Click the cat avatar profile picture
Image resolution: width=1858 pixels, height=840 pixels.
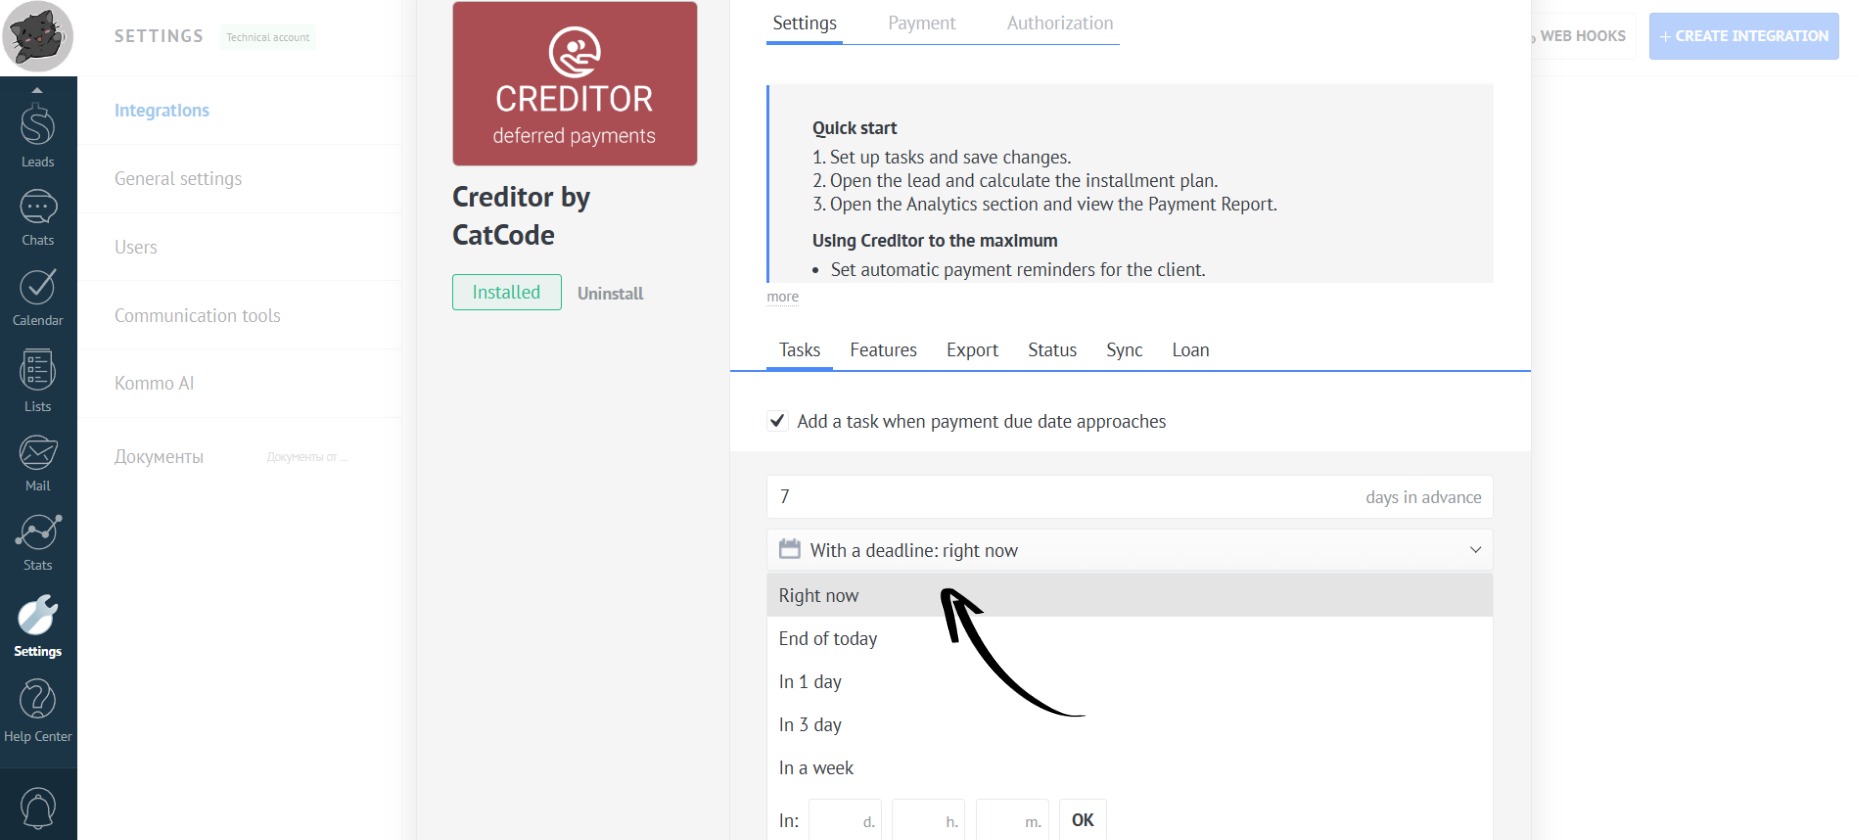coord(38,37)
